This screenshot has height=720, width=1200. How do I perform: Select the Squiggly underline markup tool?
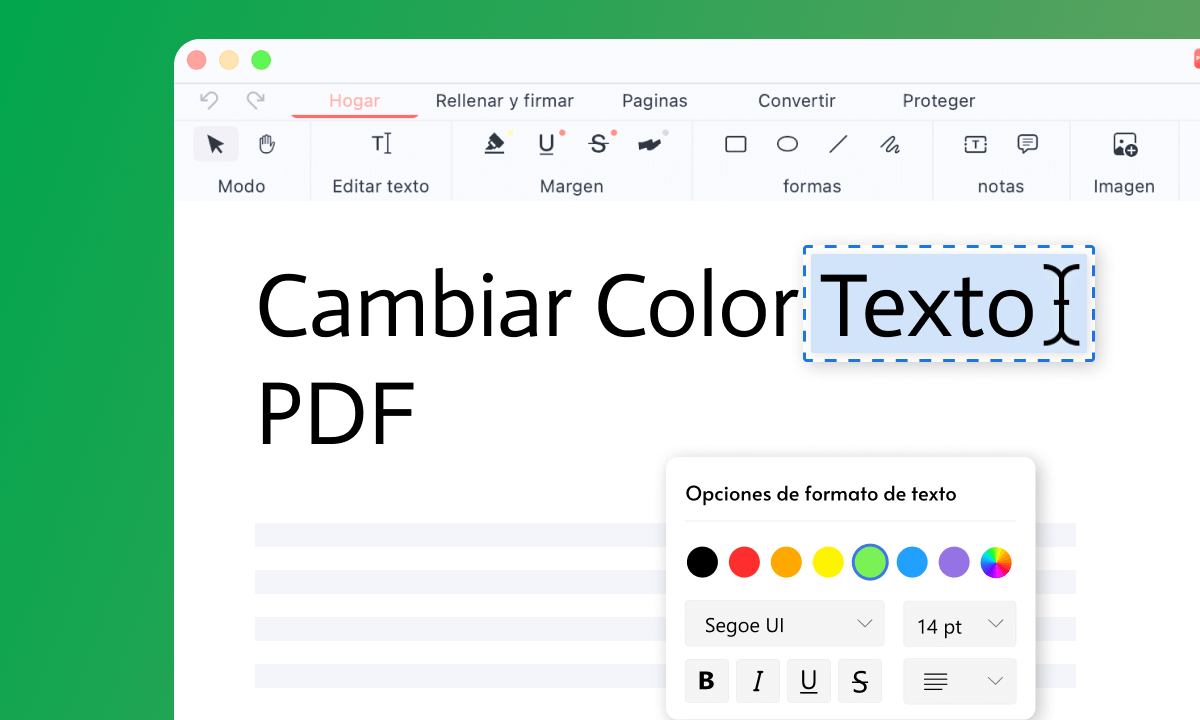tap(651, 144)
